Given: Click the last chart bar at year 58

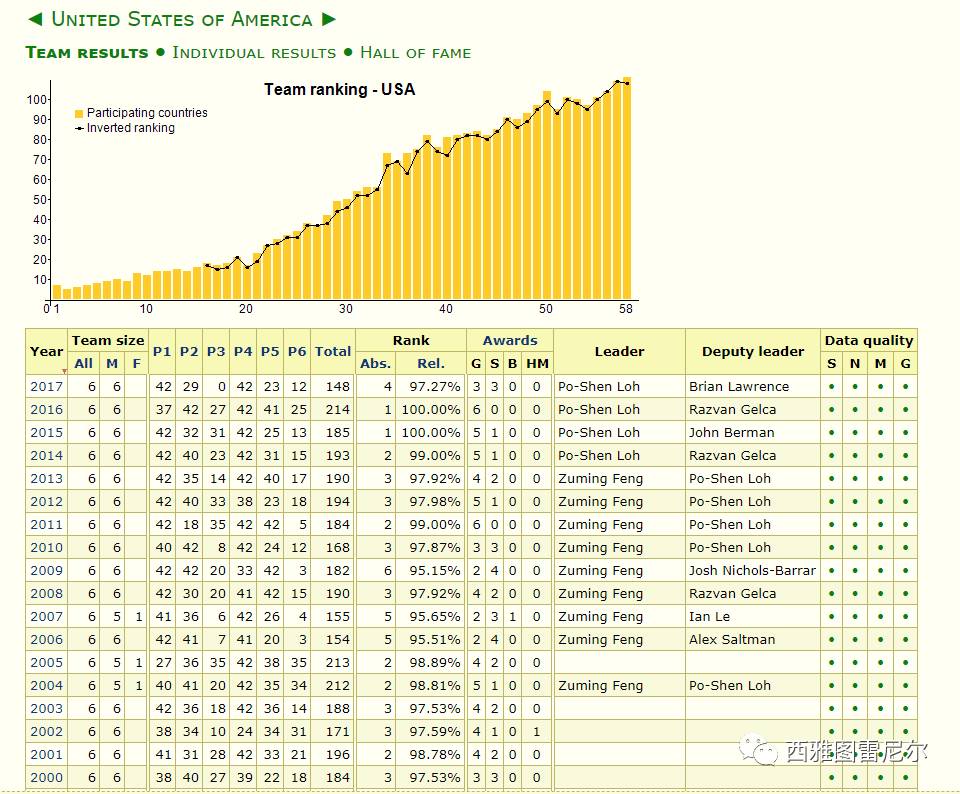Looking at the screenshot, I should point(627,188).
